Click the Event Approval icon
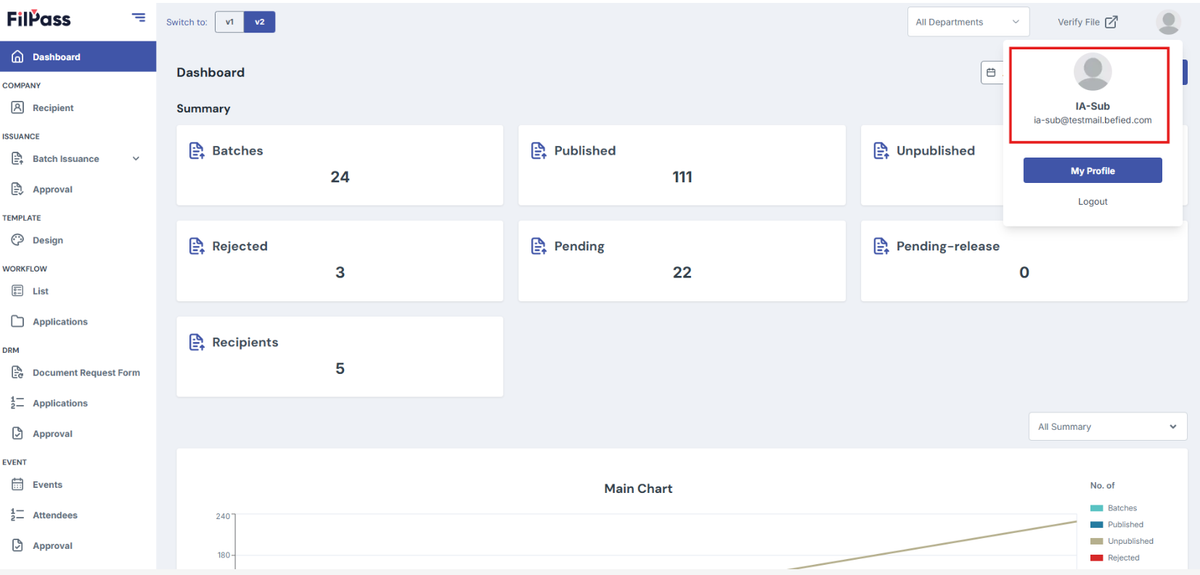 (x=17, y=546)
